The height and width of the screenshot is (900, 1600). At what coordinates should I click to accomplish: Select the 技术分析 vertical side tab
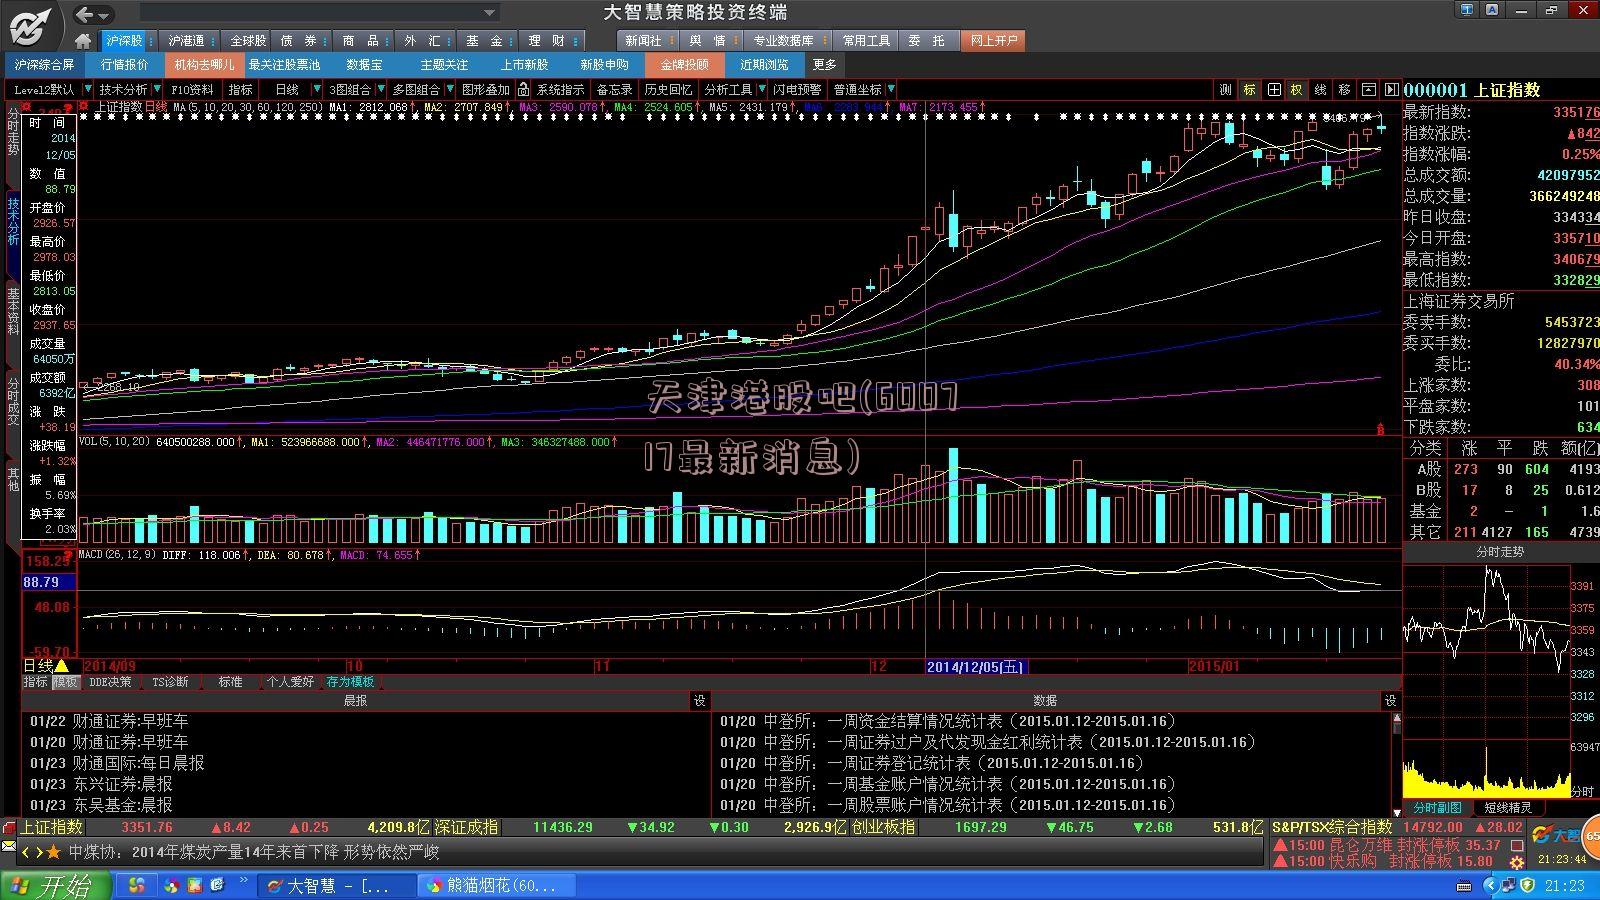13,232
